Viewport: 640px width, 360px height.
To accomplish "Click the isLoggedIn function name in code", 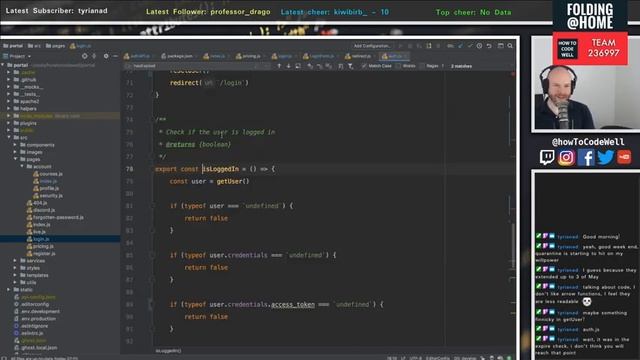I will pyautogui.click(x=220, y=169).
